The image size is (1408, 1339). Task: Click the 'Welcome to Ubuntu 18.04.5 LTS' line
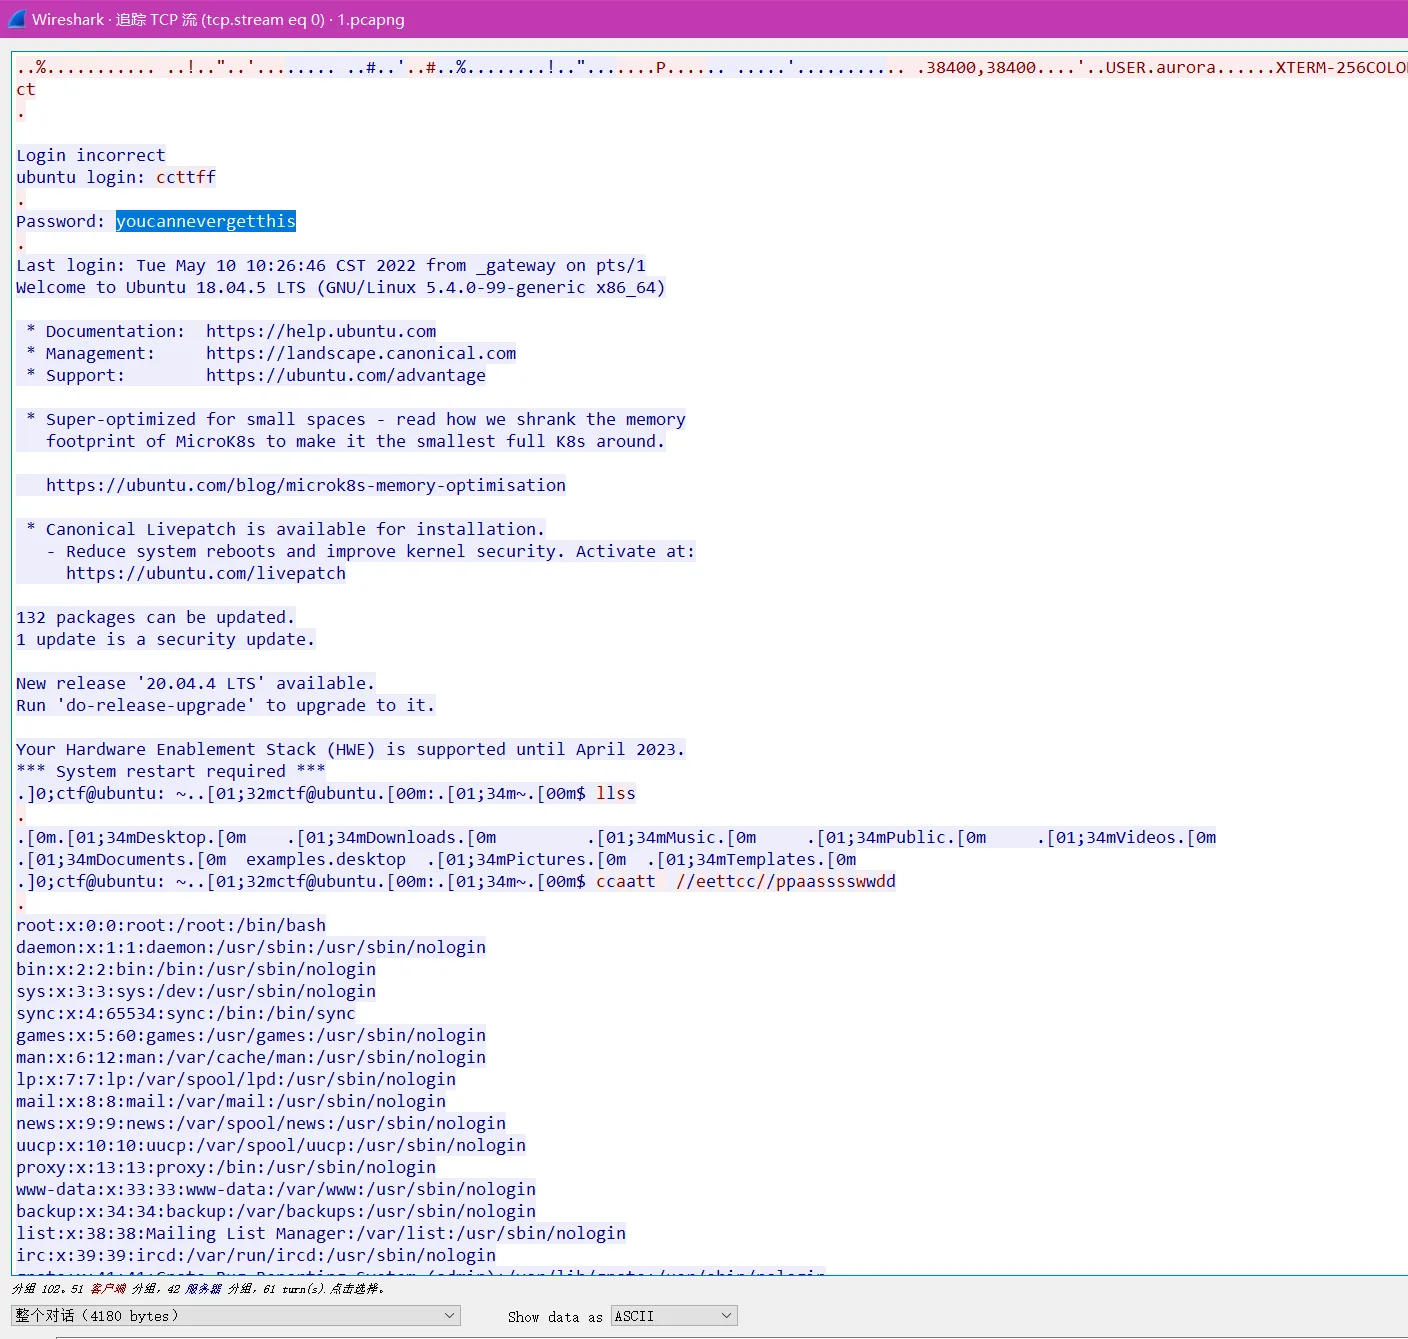pos(341,287)
